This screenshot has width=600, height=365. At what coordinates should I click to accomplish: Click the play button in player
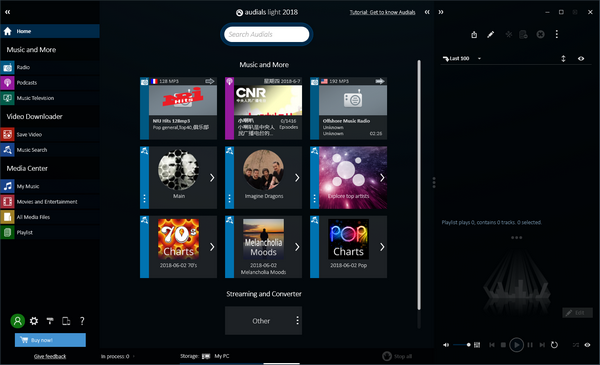(x=516, y=345)
